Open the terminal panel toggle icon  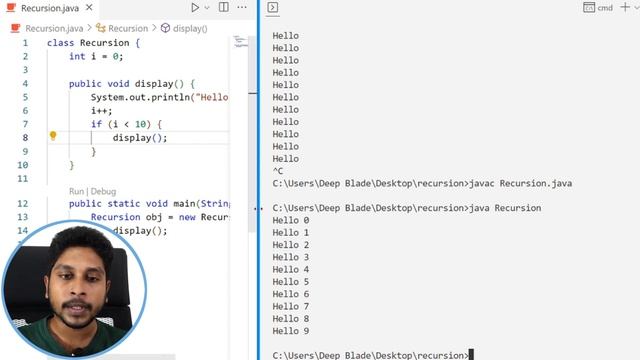(x=273, y=7)
